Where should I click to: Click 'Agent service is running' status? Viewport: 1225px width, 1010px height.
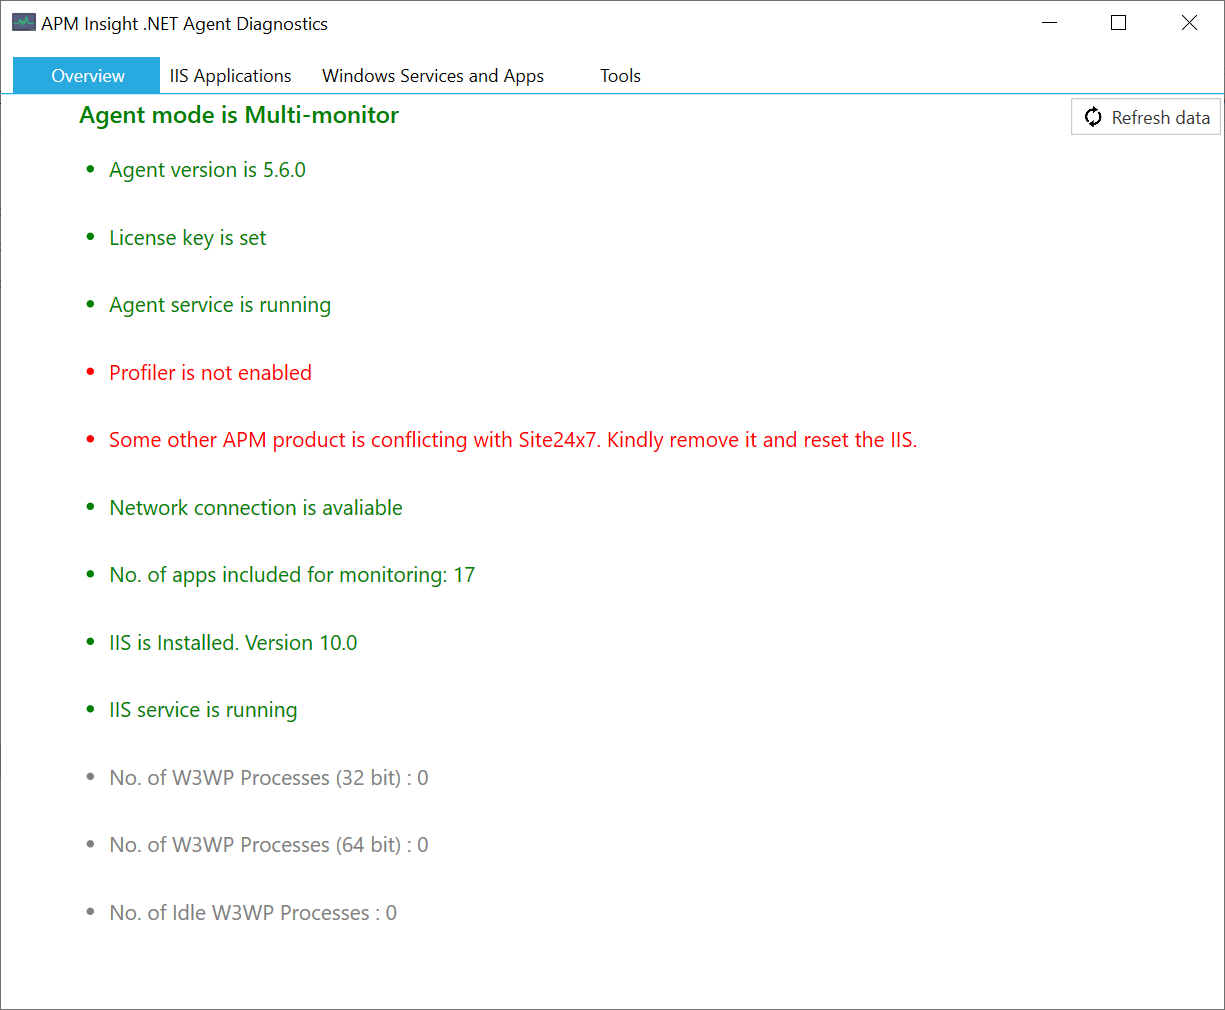pos(220,305)
